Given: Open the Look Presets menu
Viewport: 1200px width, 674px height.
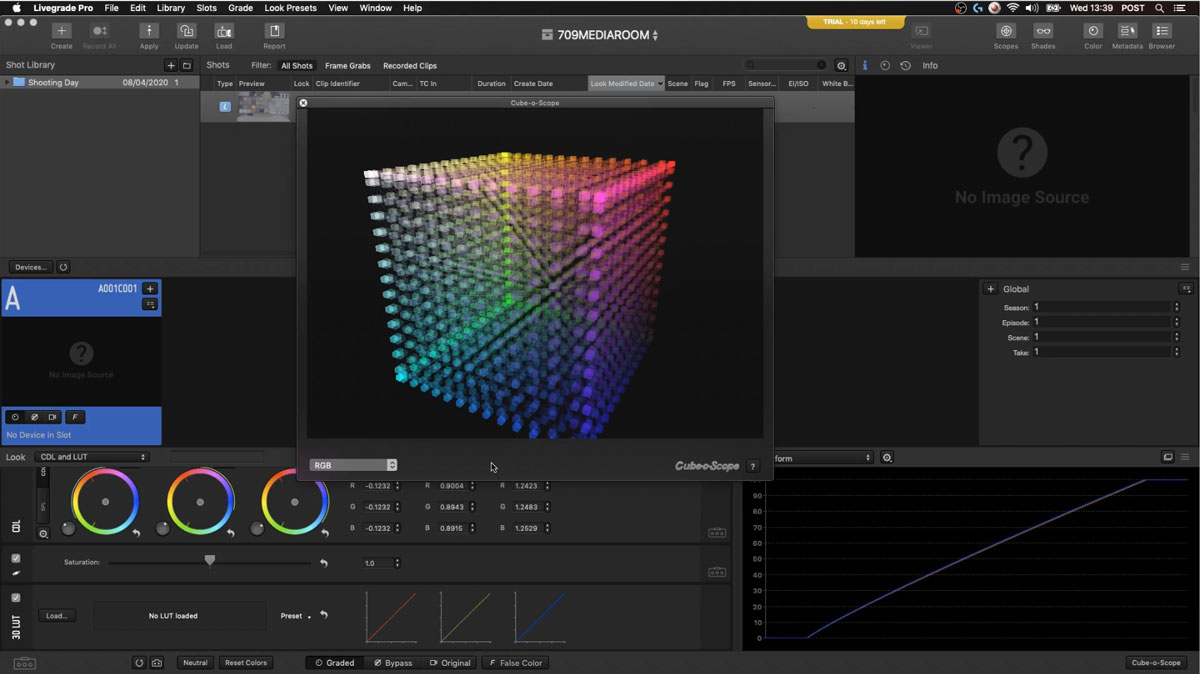Looking at the screenshot, I should pyautogui.click(x=290, y=7).
